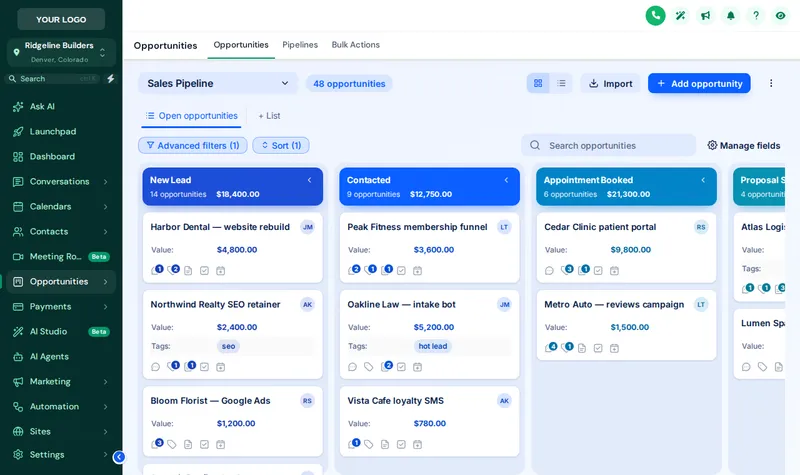Open calendar icon on Harbor Dental card

click(x=220, y=271)
